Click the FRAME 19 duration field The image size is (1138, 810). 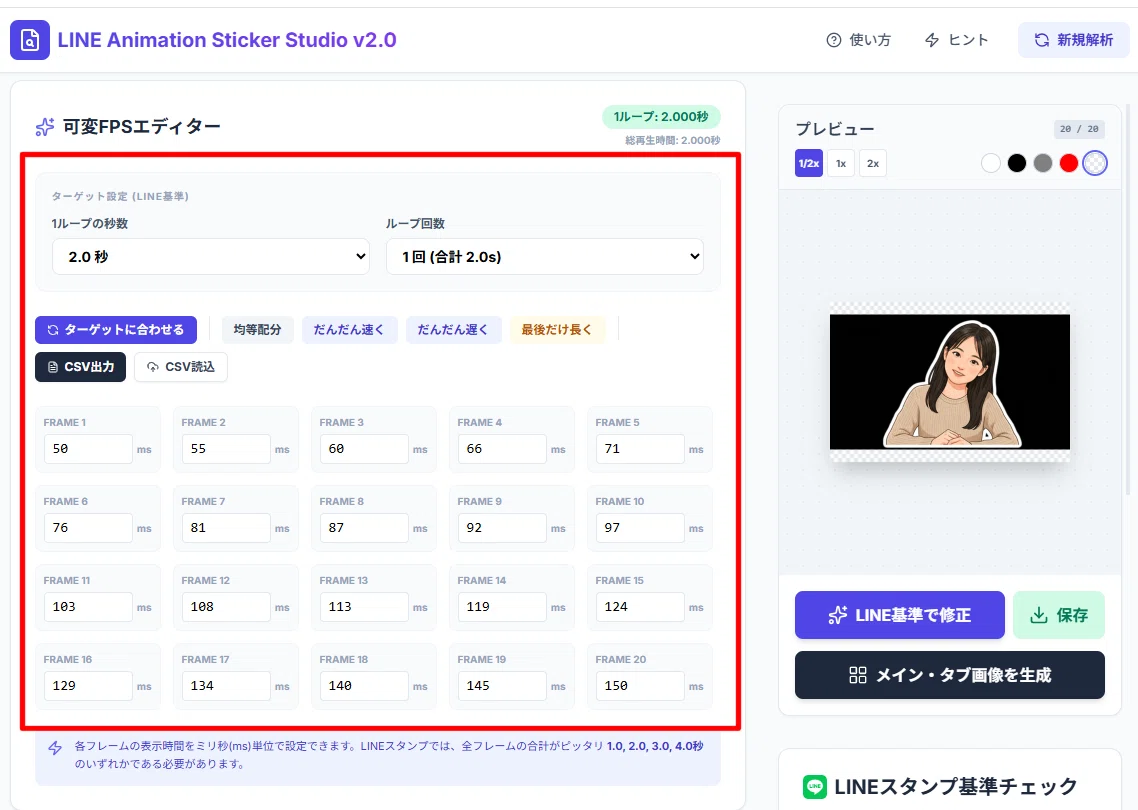pyautogui.click(x=502, y=686)
